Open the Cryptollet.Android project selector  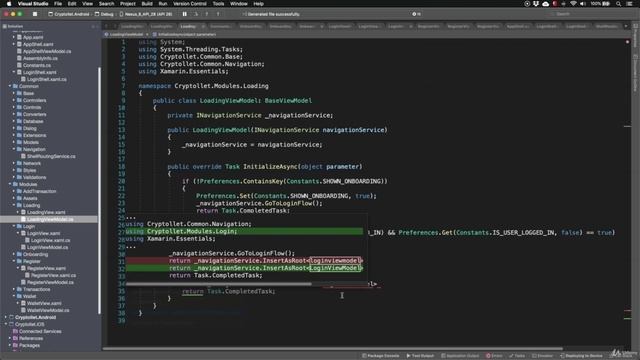coord(69,14)
